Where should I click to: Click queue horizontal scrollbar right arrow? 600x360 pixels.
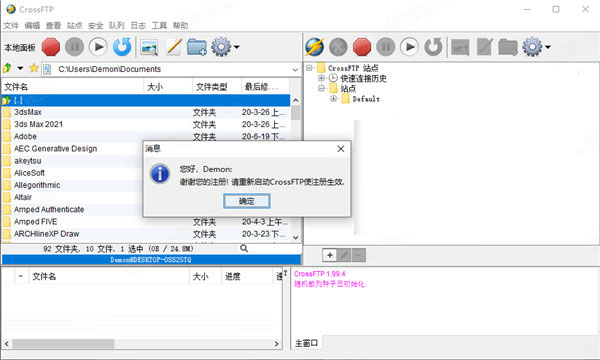coord(277,344)
